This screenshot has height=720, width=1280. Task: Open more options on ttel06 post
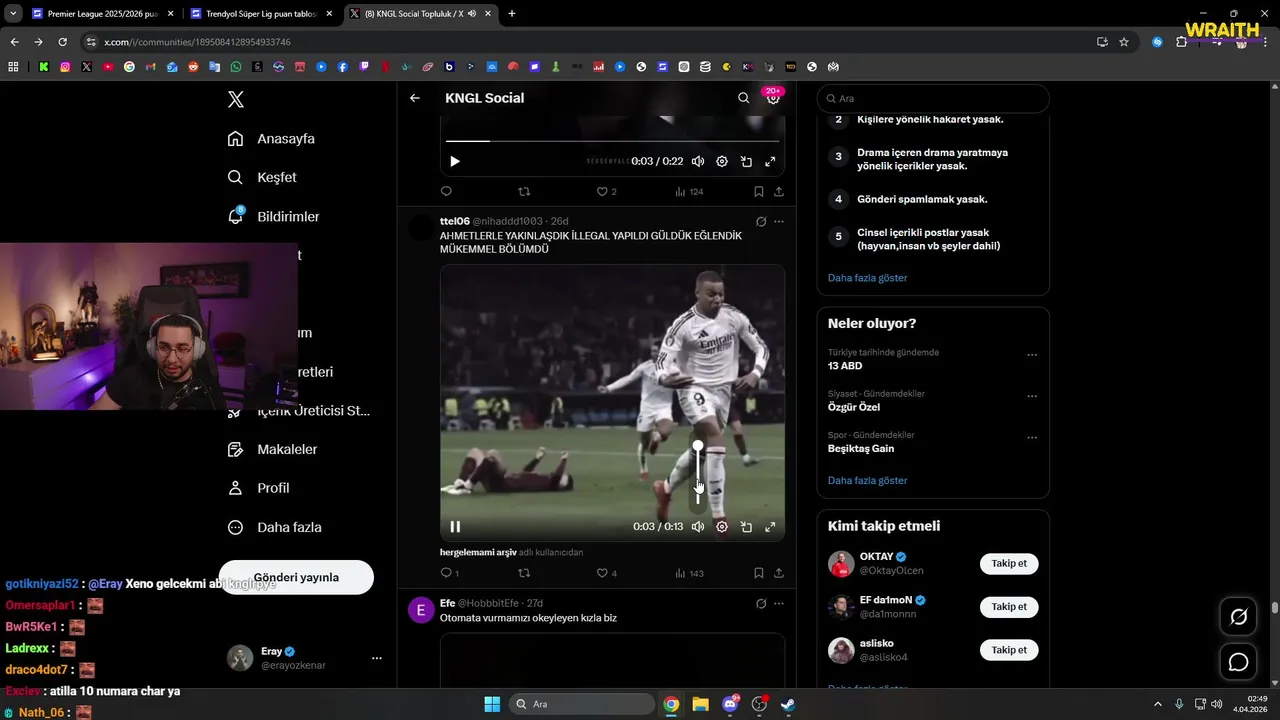tap(779, 221)
